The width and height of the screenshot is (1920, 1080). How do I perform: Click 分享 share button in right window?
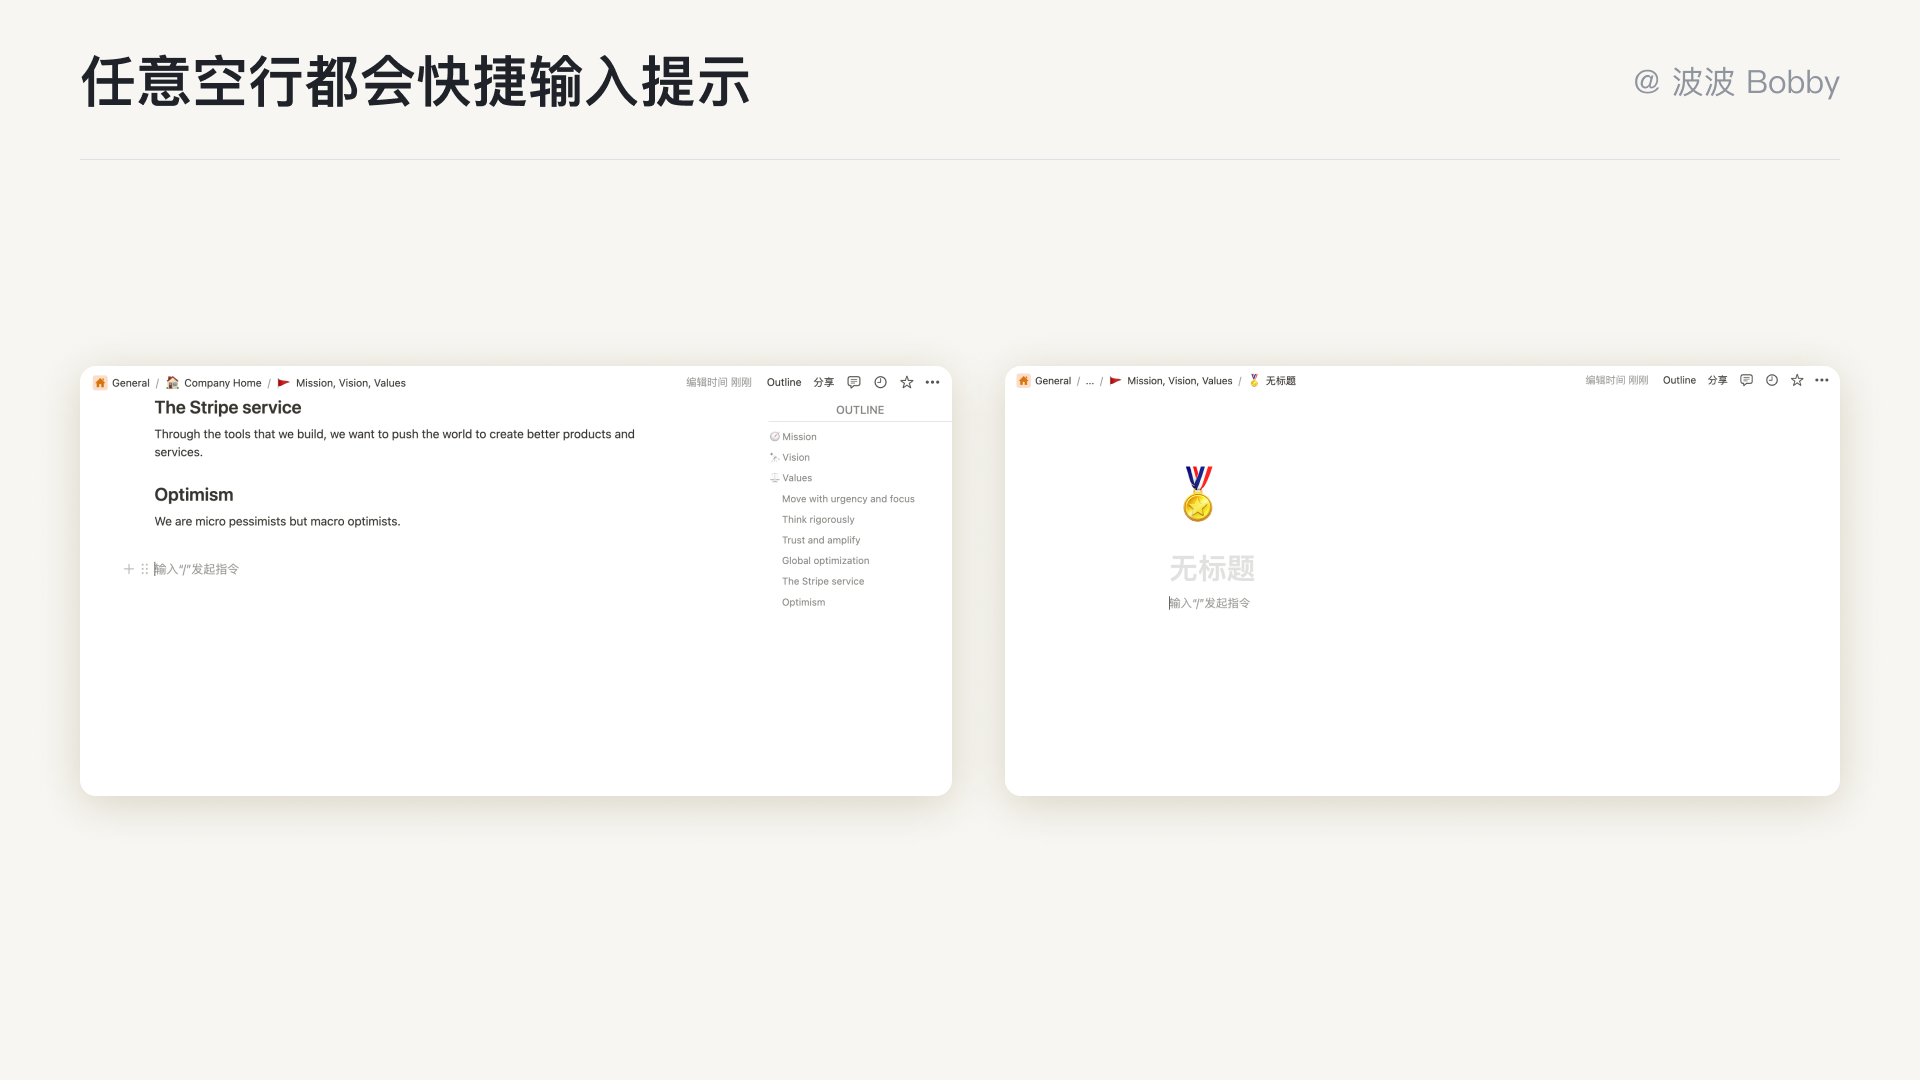1717,380
